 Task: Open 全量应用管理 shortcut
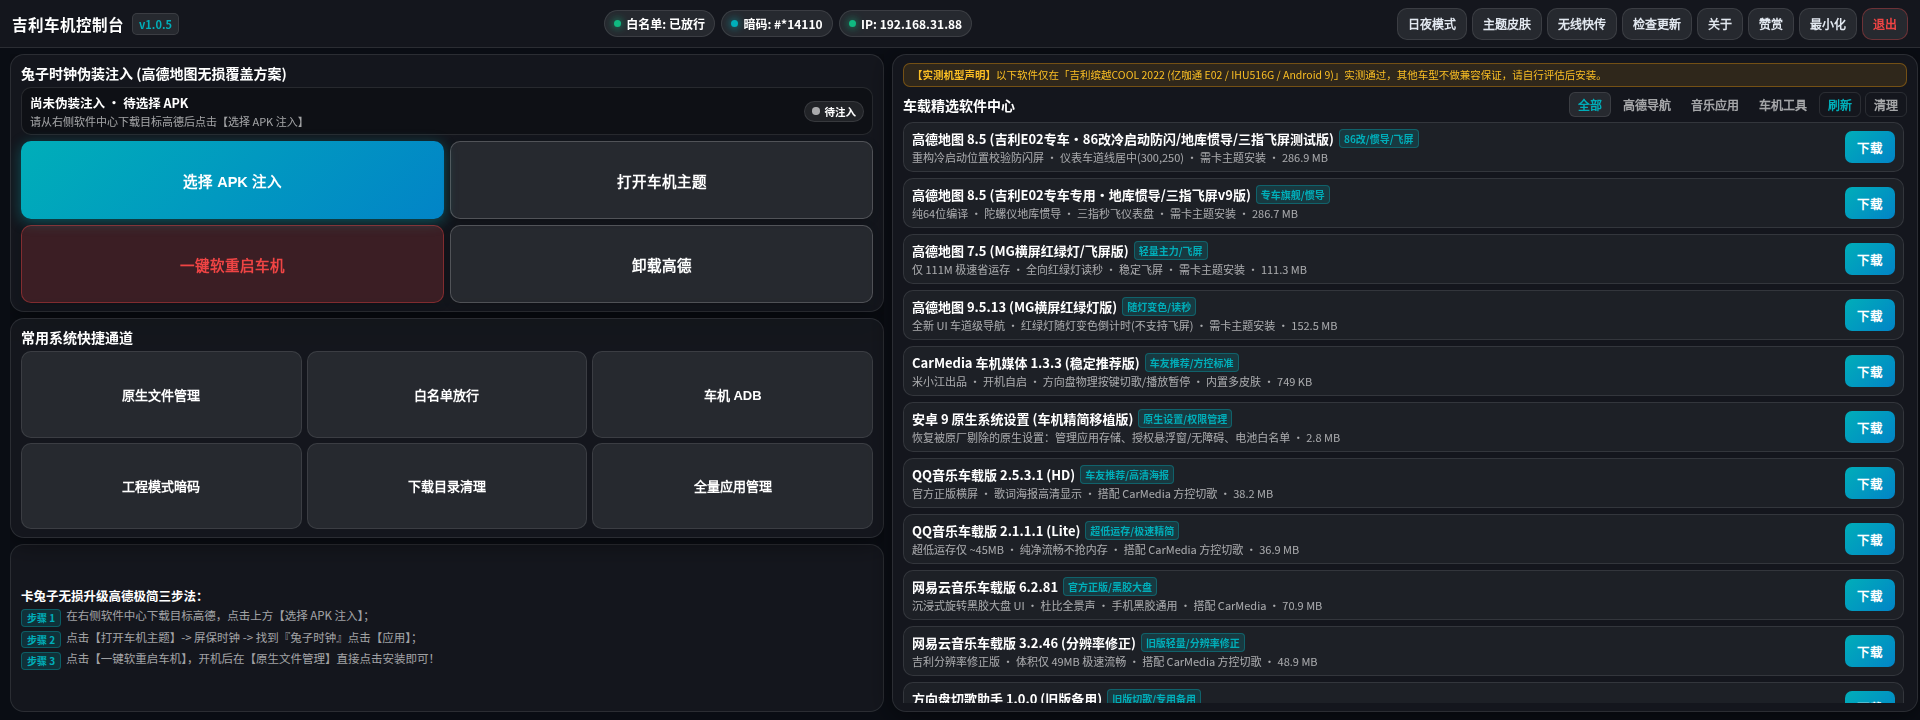pyautogui.click(x=732, y=486)
